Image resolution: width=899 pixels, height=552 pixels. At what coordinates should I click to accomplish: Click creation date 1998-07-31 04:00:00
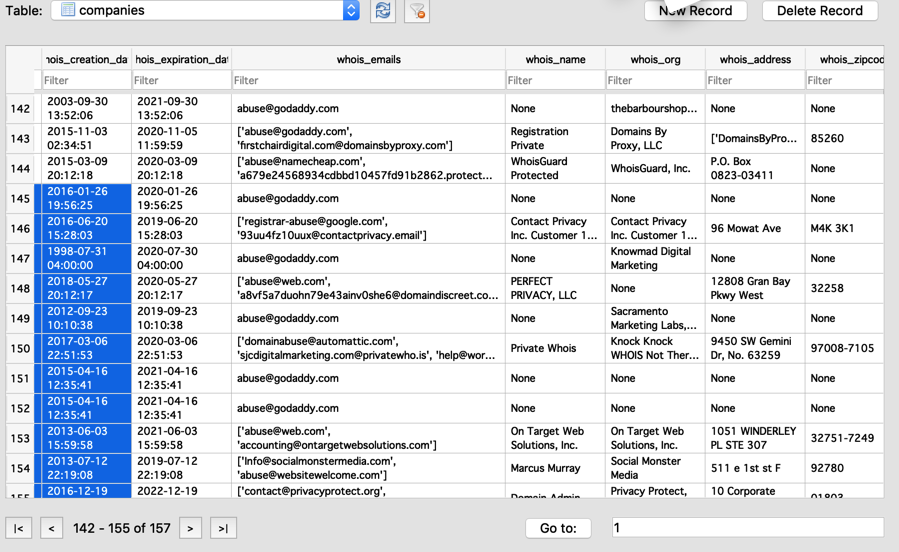click(x=87, y=259)
